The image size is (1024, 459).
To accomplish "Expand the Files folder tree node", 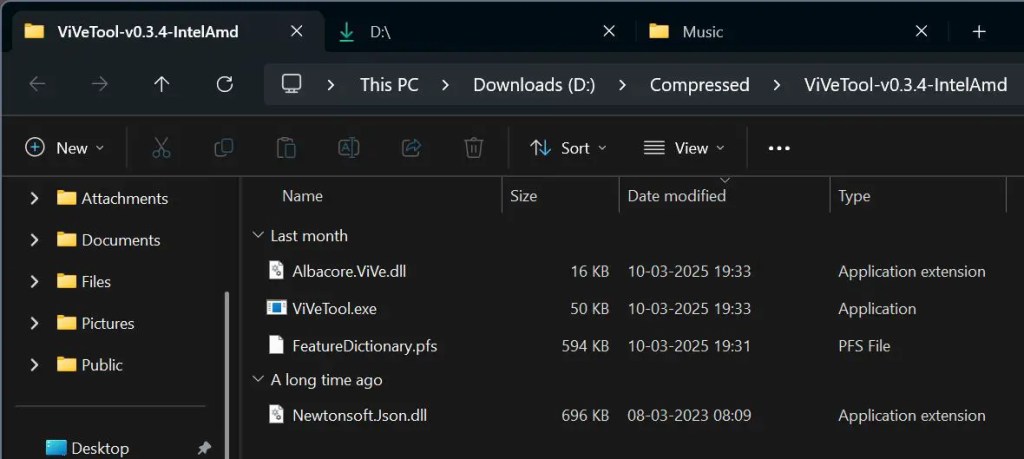I will pos(34,282).
